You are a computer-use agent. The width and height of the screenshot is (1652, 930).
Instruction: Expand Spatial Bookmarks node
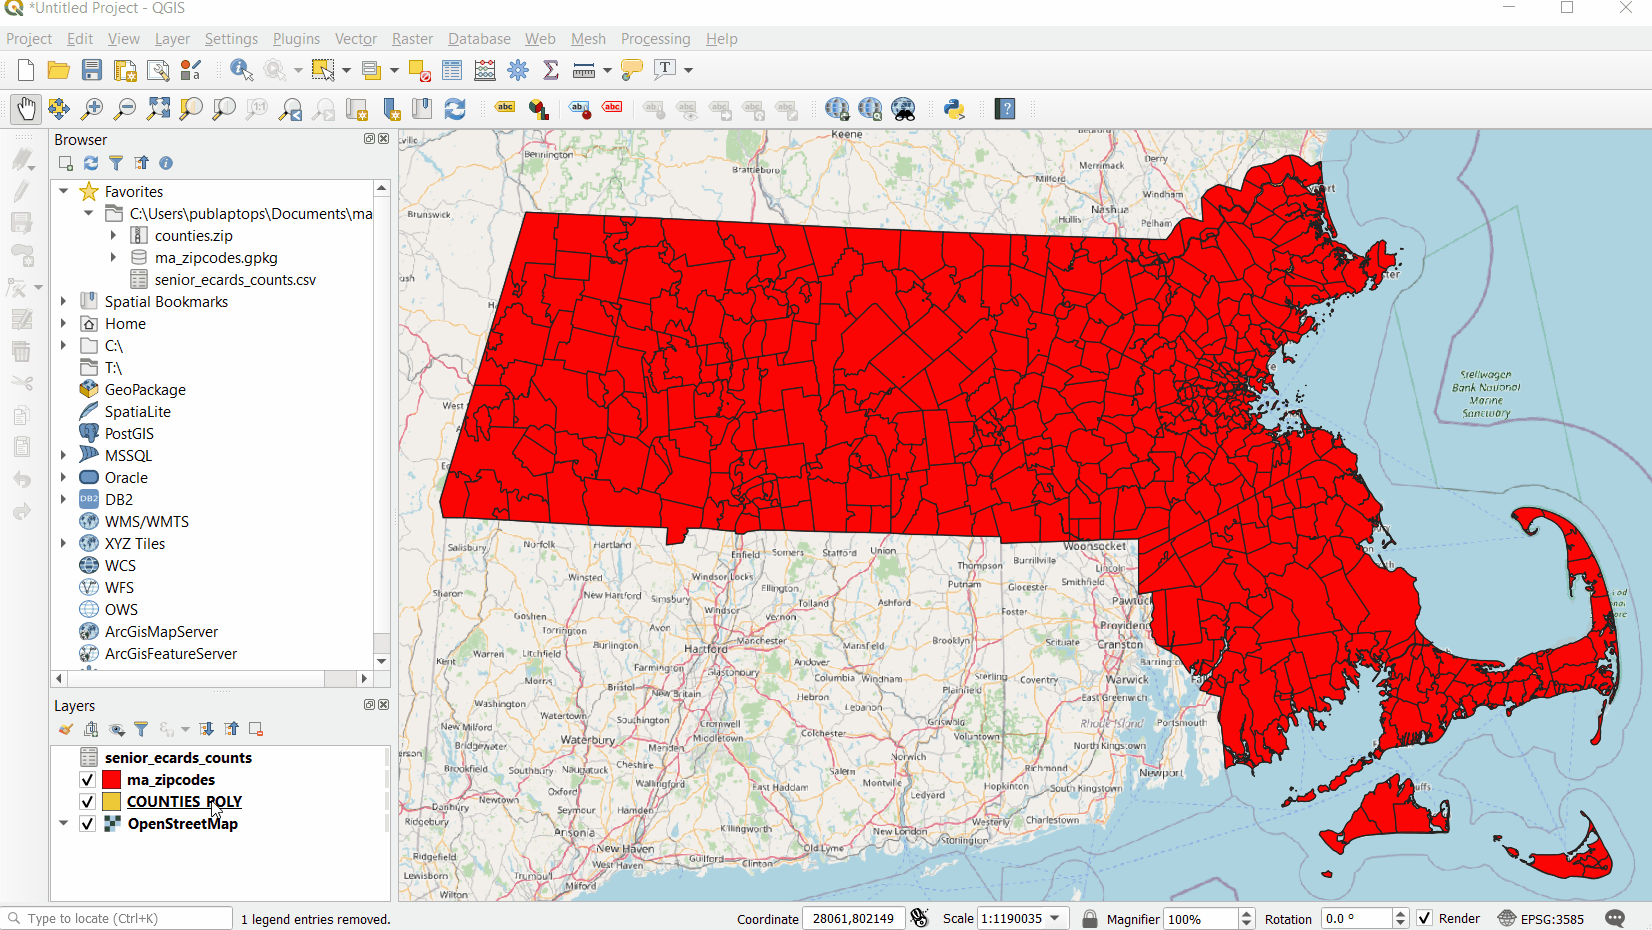point(64,301)
